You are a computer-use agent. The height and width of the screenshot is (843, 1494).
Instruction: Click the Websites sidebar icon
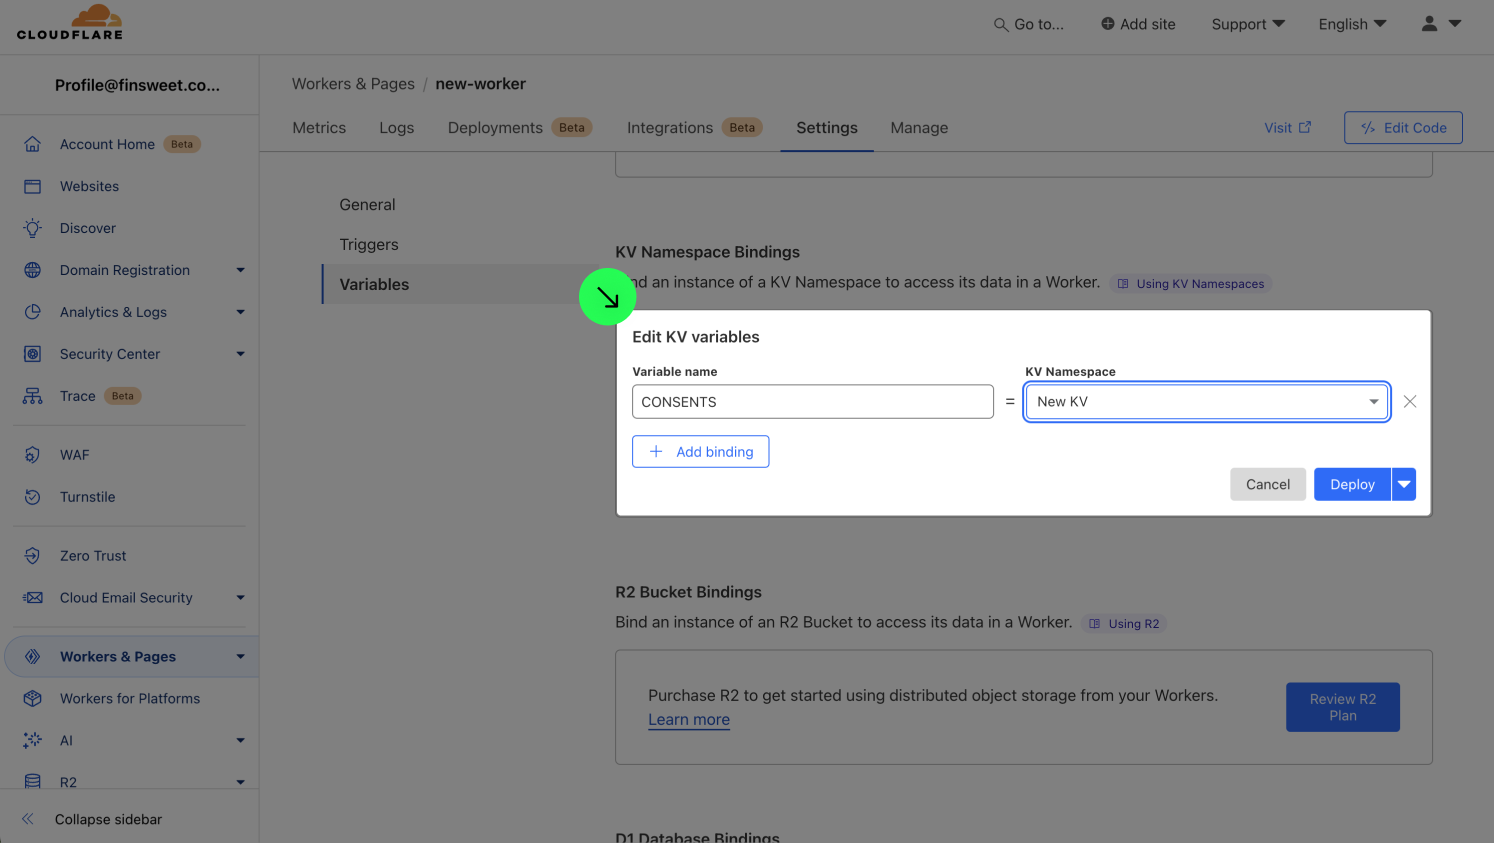click(x=33, y=186)
